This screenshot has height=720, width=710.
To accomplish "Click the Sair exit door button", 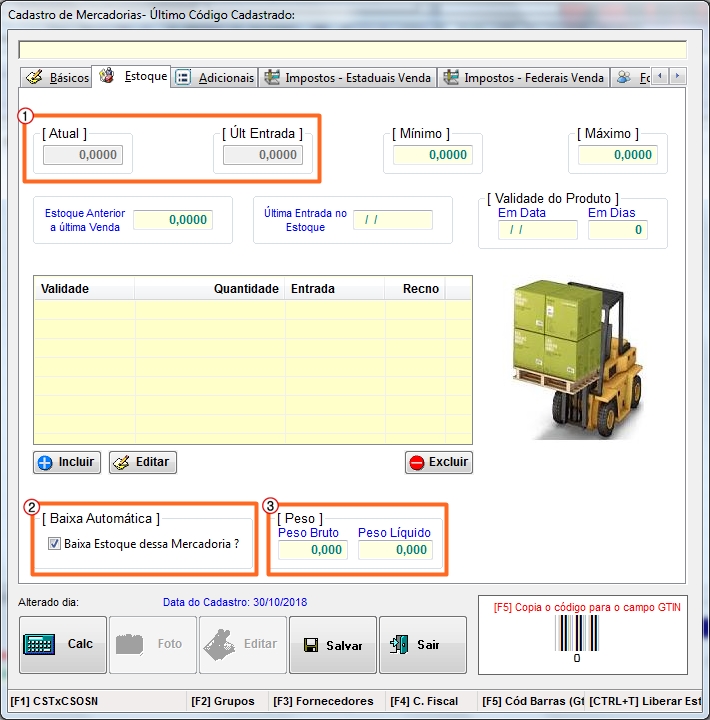I will tap(422, 645).
